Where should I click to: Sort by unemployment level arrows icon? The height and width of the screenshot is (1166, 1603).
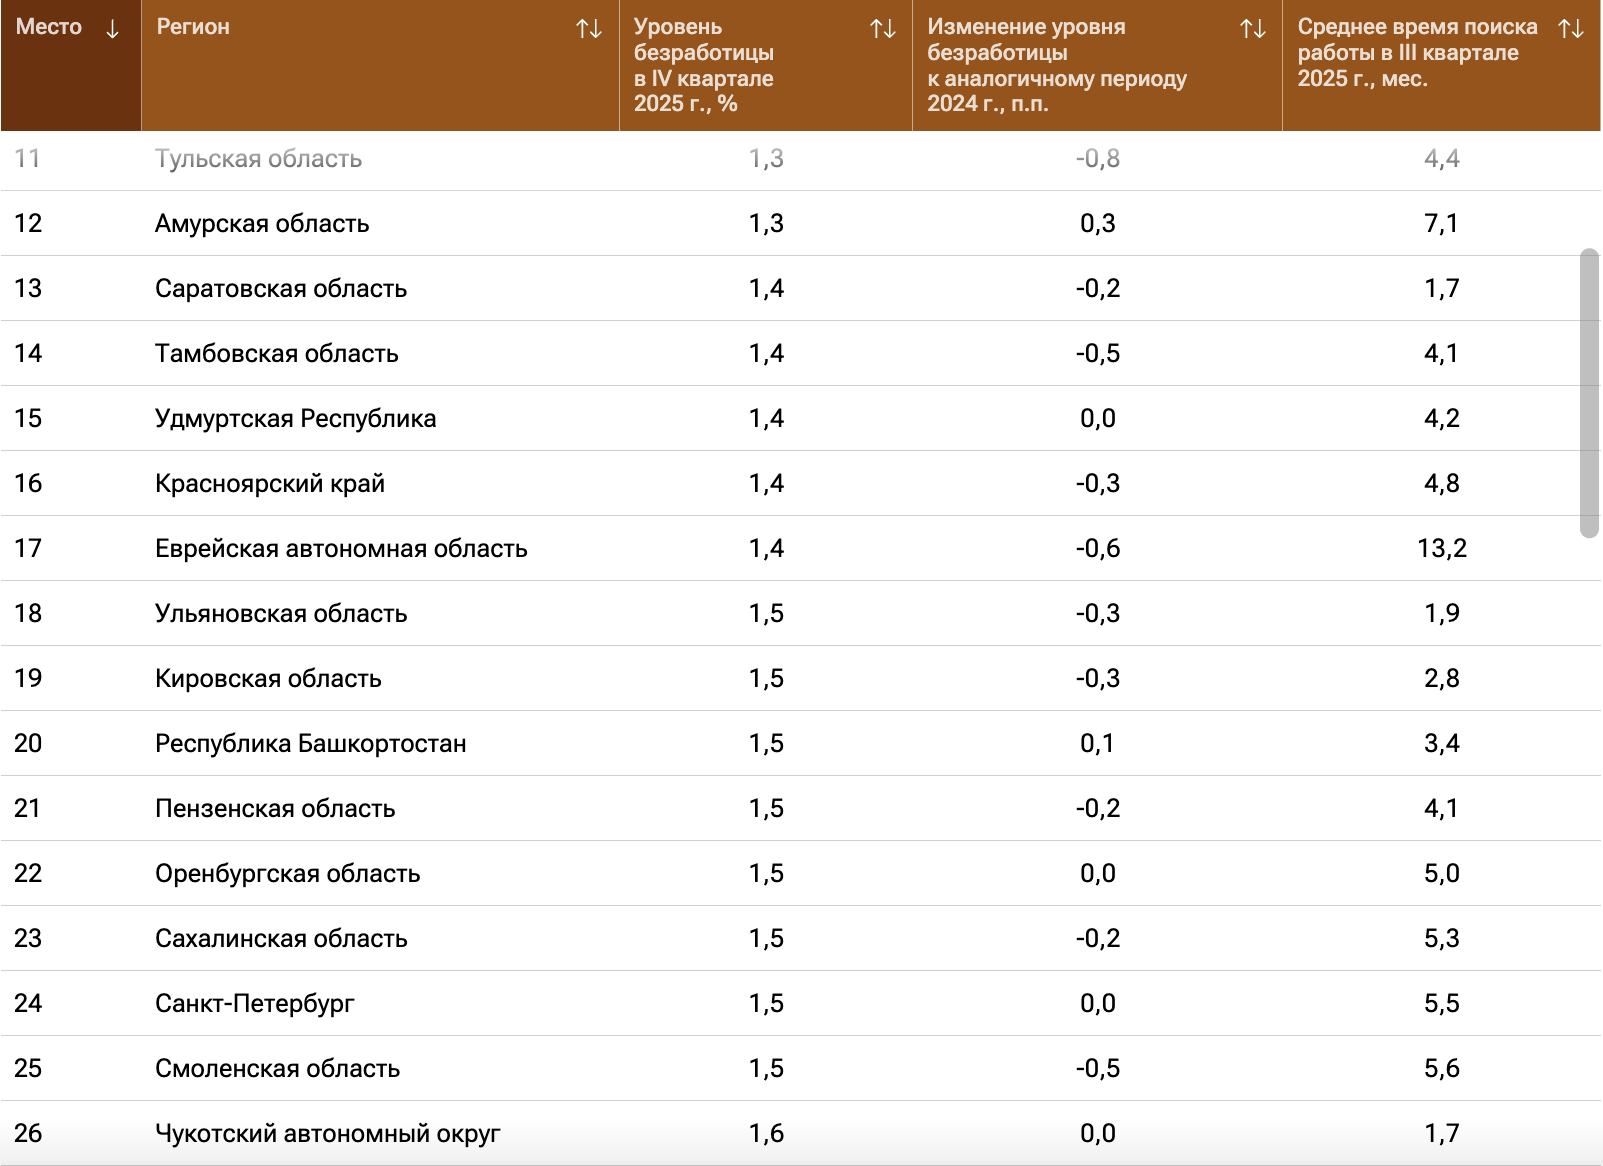883,29
